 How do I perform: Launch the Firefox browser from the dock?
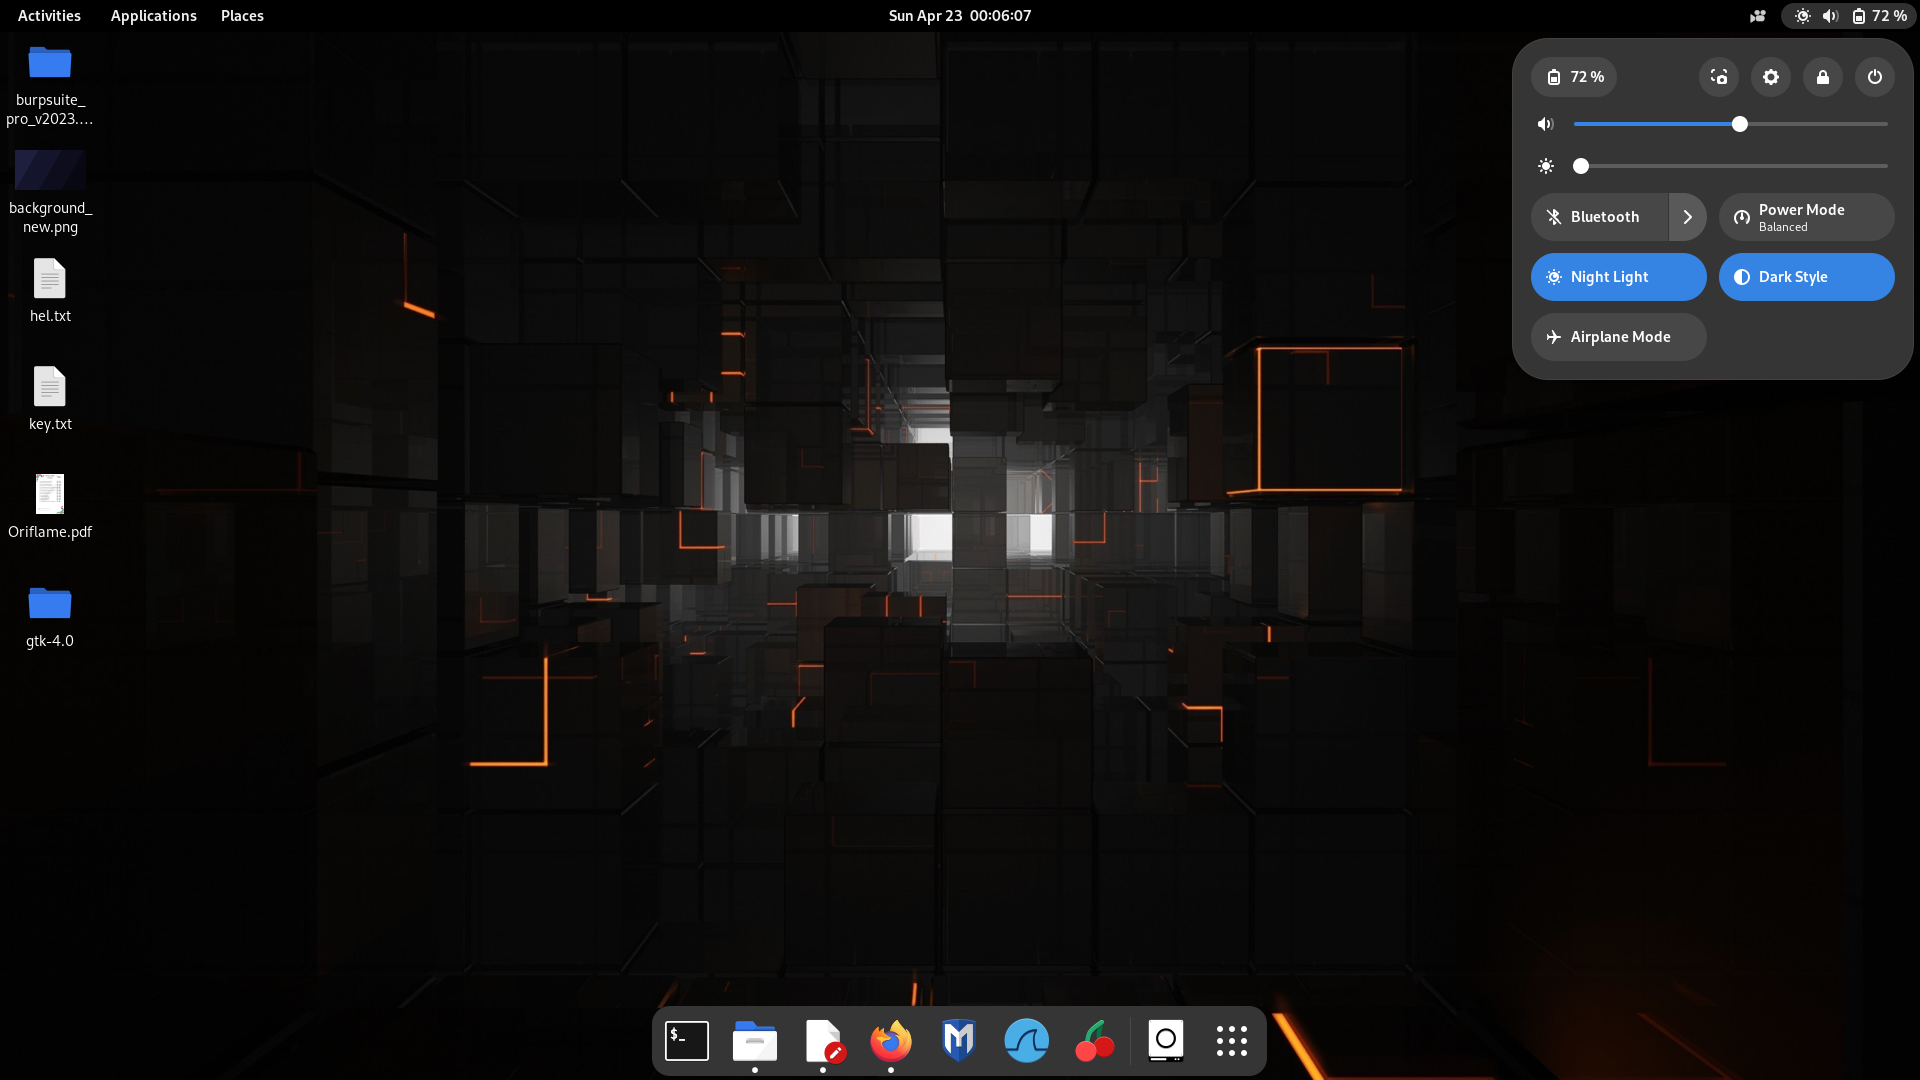point(890,1041)
